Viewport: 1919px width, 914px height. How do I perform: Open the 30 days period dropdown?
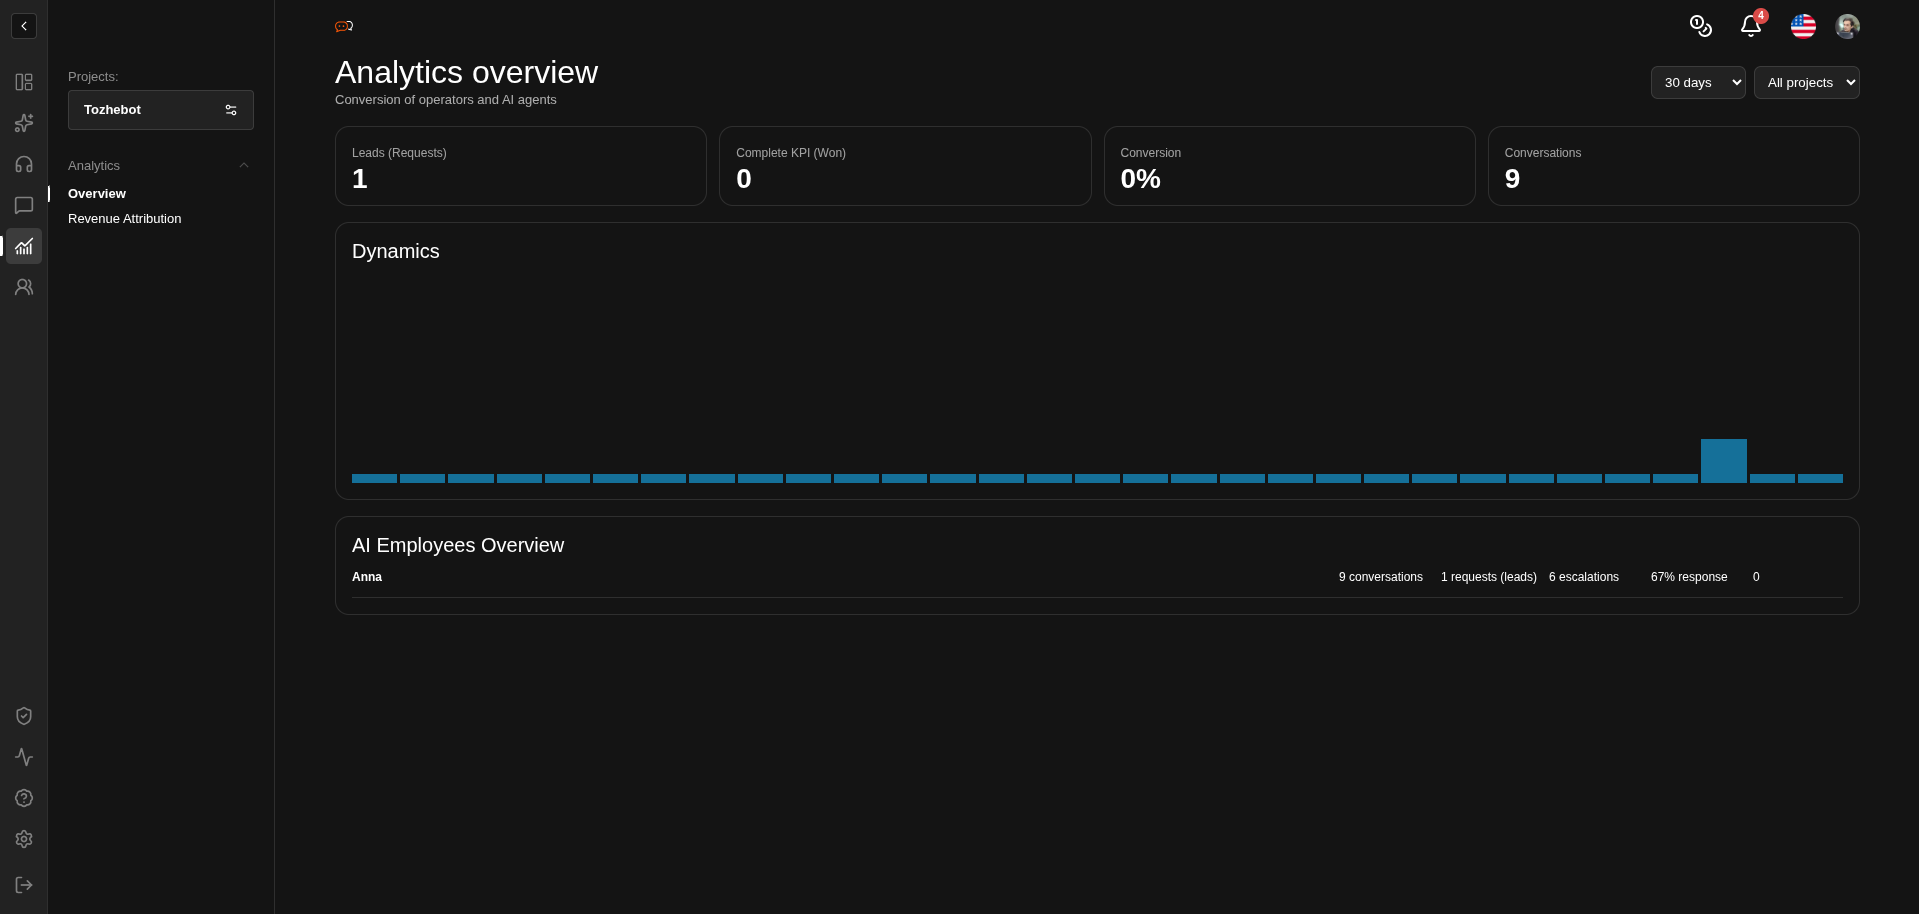click(x=1698, y=82)
